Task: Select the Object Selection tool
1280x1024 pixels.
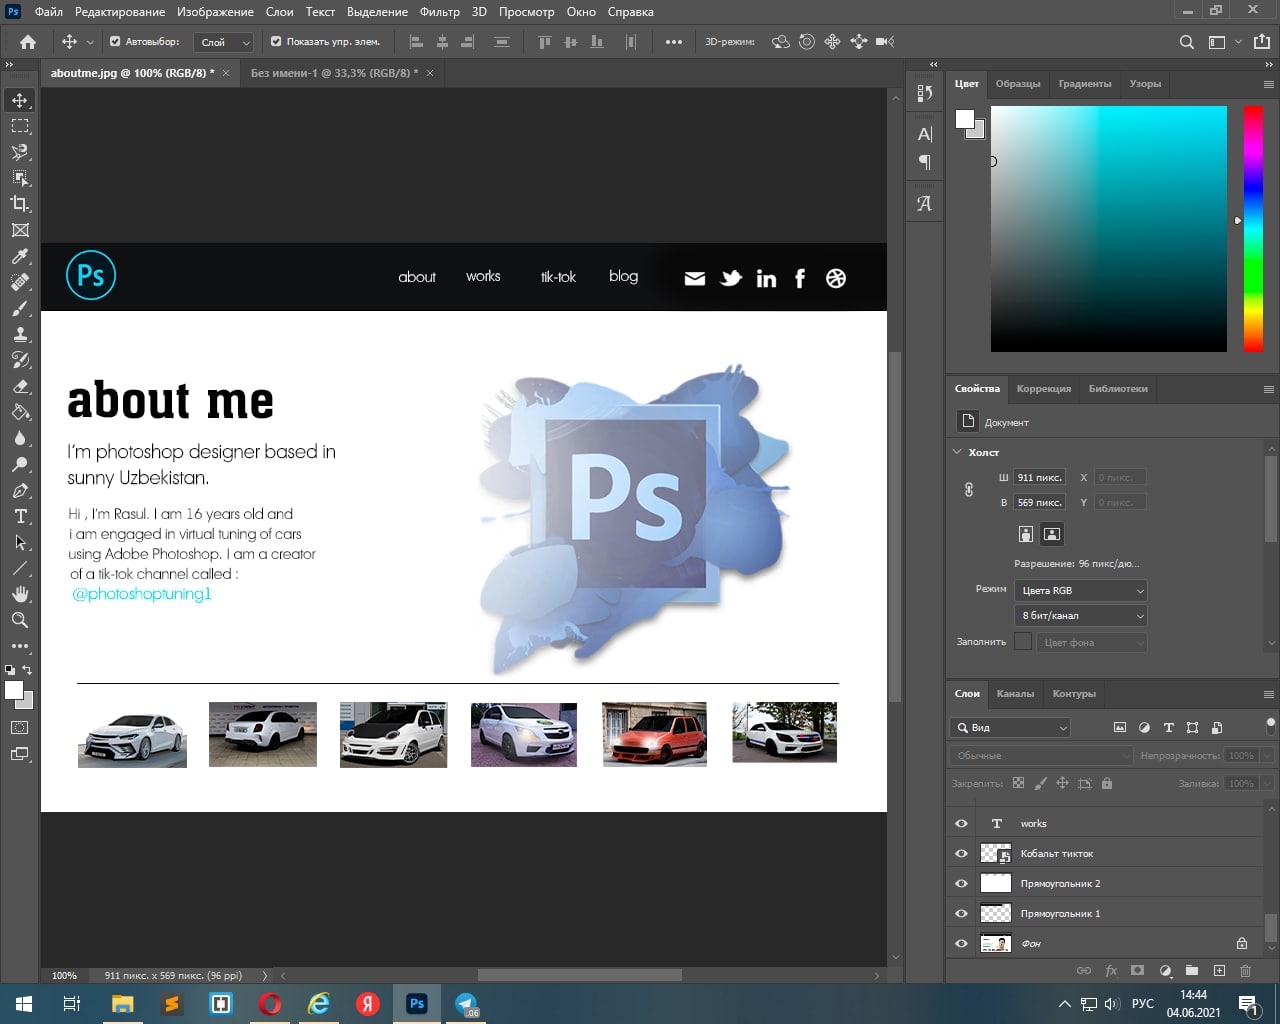Action: (x=20, y=178)
